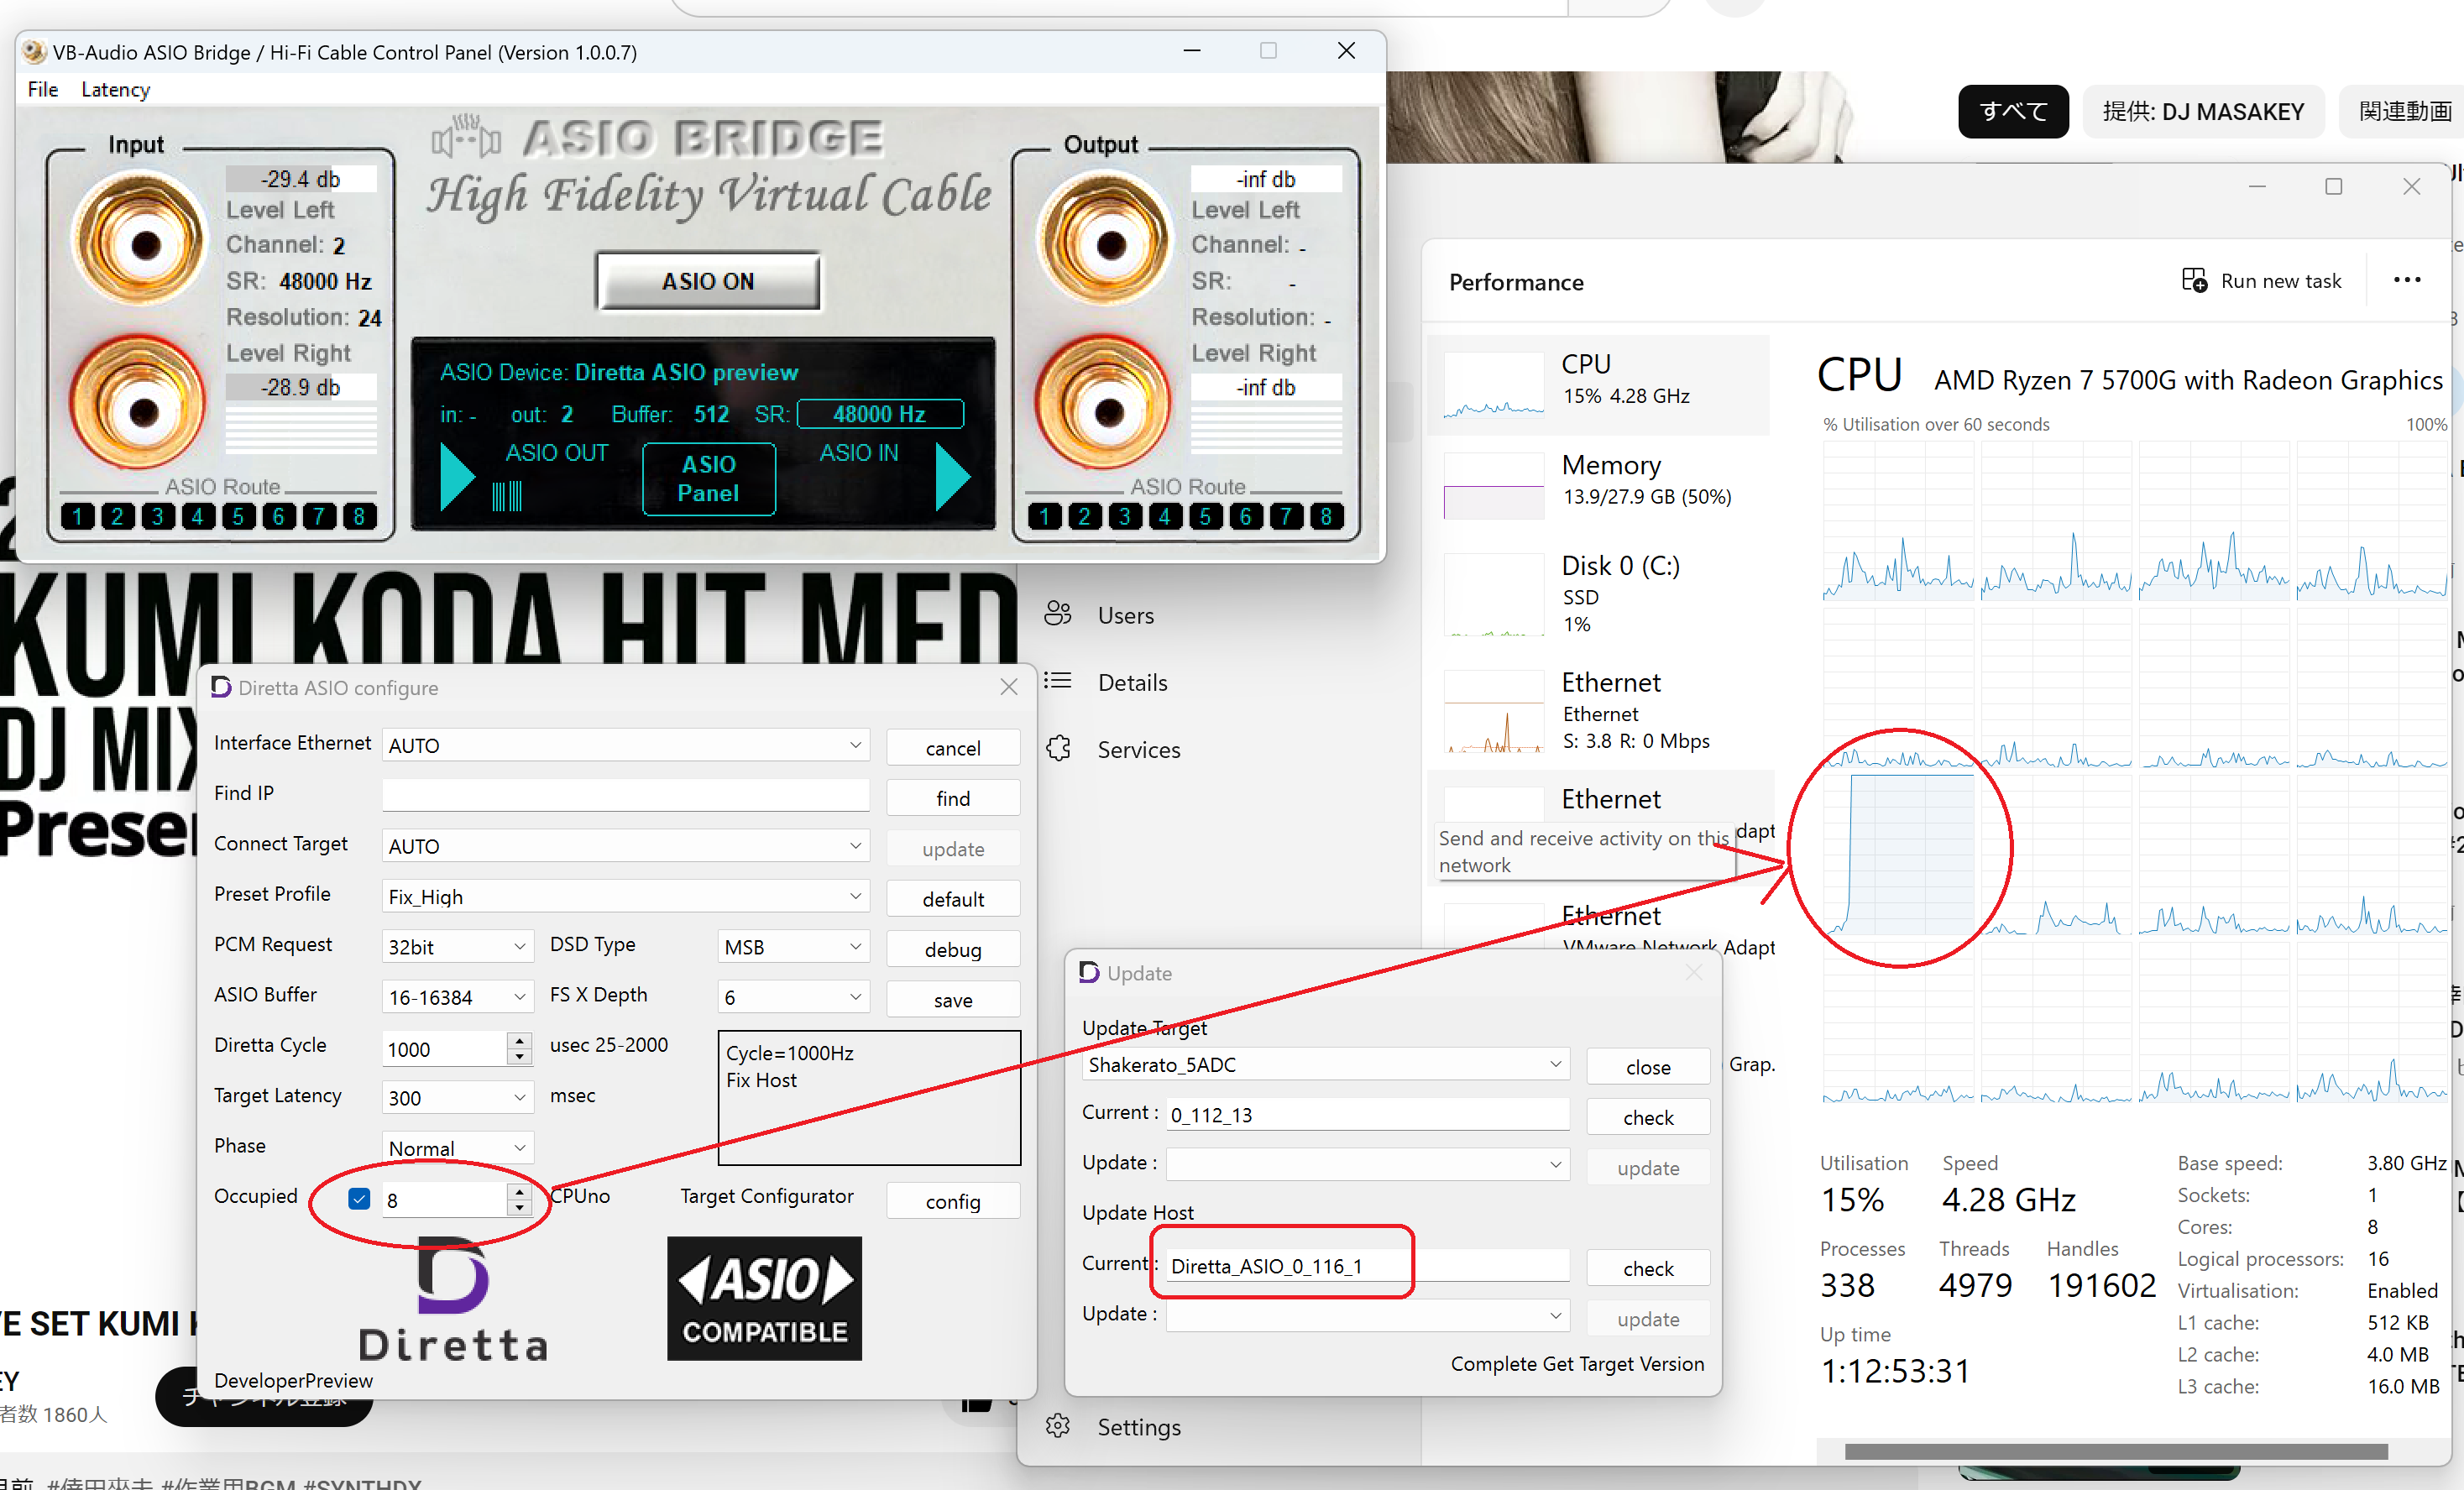Click the ASIO OUT play arrow icon
The width and height of the screenshot is (2464, 1490).
[x=457, y=477]
